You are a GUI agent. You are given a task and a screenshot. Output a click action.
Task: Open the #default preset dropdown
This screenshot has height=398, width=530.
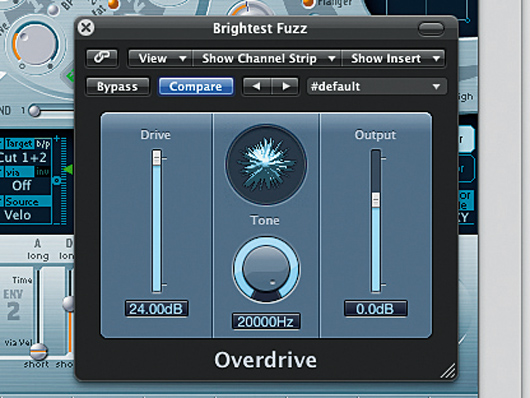coord(376,87)
